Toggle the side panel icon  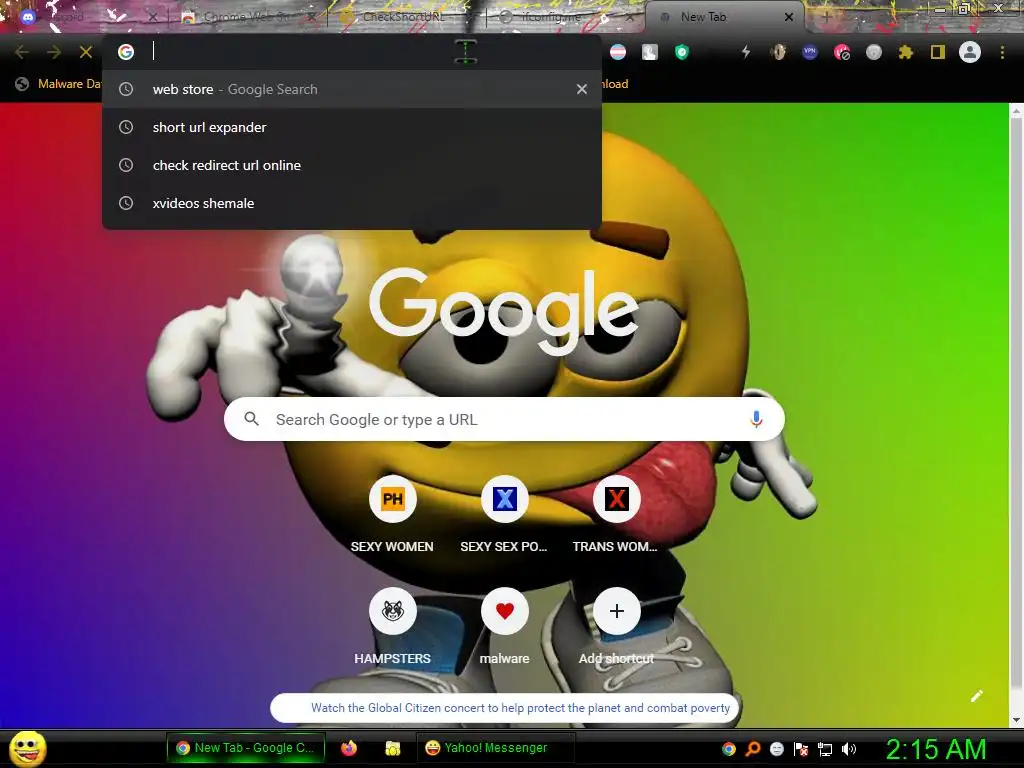coord(938,52)
